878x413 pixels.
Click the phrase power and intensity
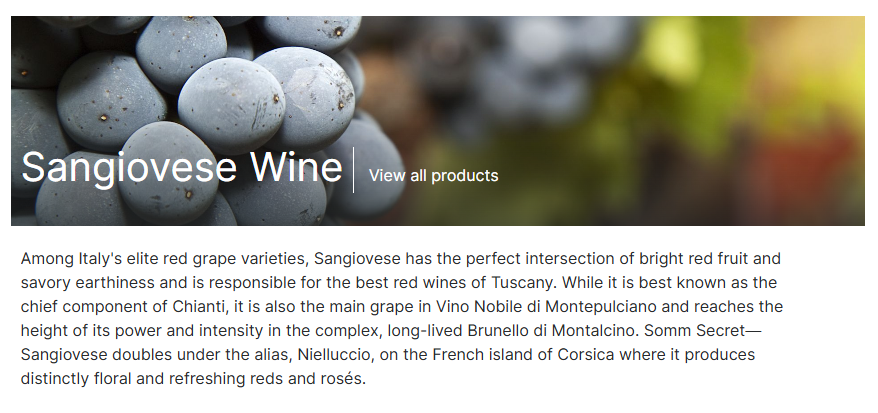click(x=158, y=330)
